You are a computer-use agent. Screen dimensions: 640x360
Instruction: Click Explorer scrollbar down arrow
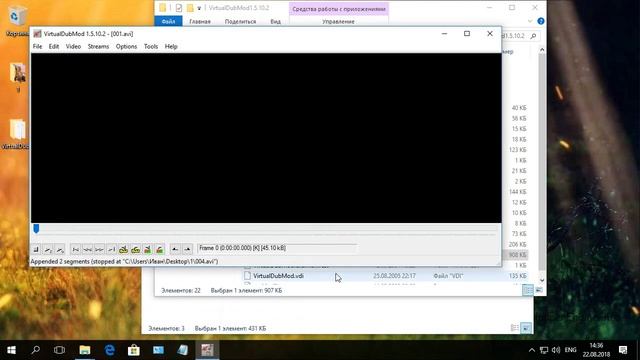[x=542, y=280]
